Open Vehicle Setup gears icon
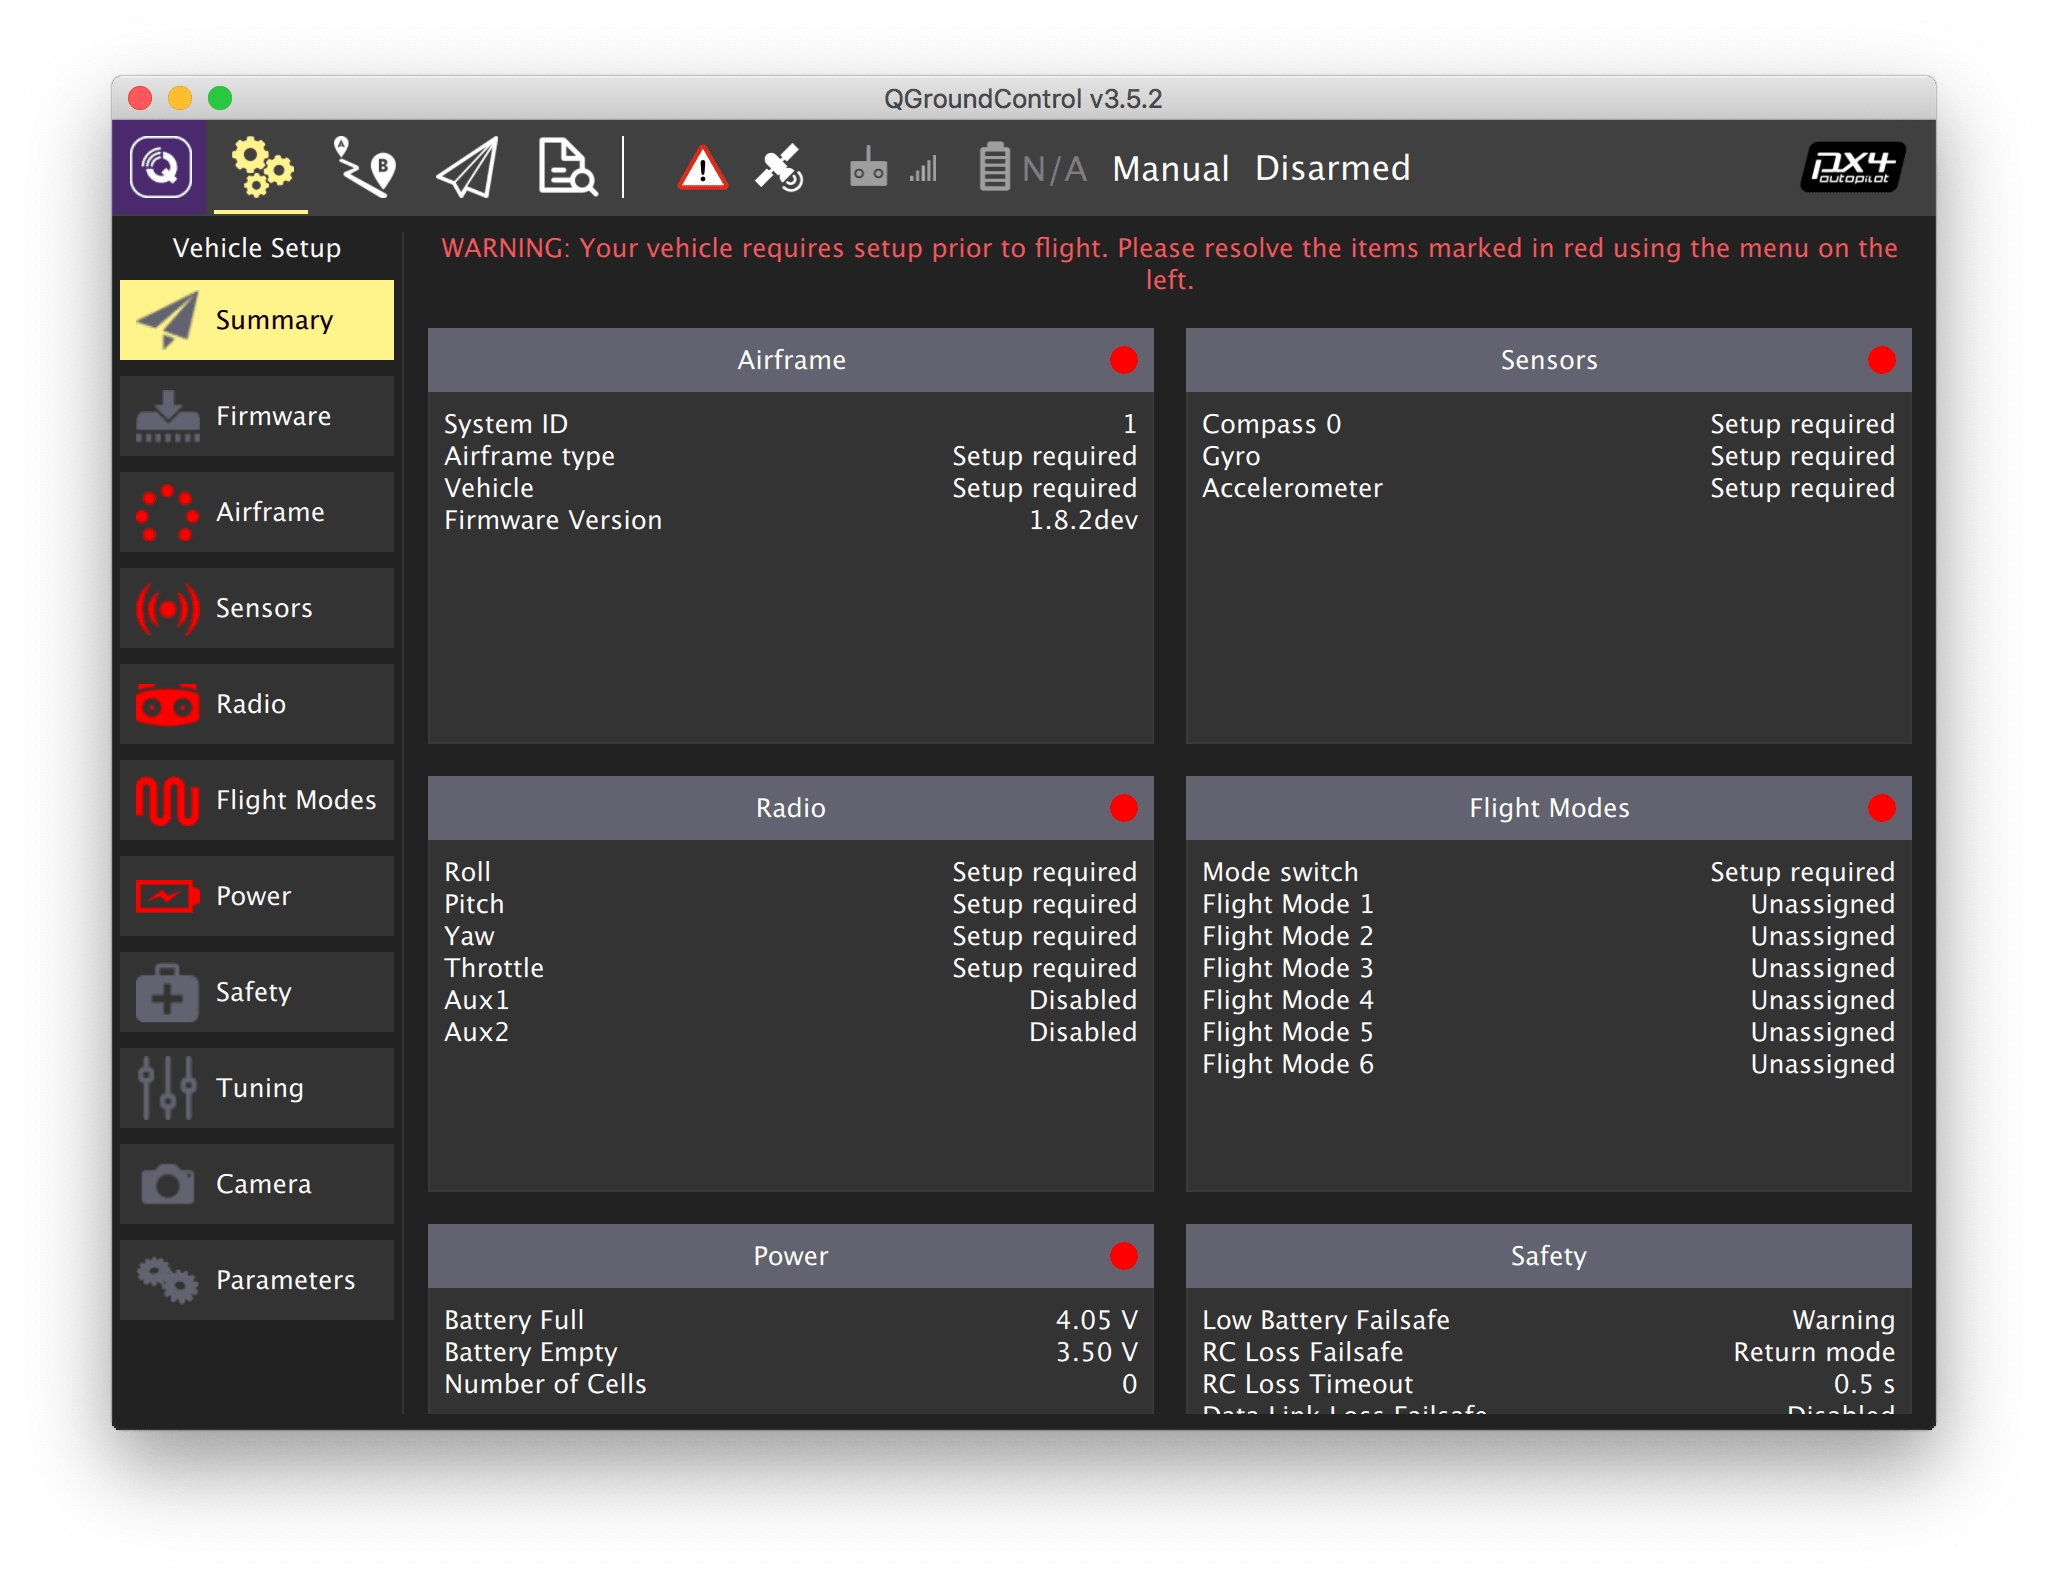This screenshot has height=1578, width=2048. point(261,167)
